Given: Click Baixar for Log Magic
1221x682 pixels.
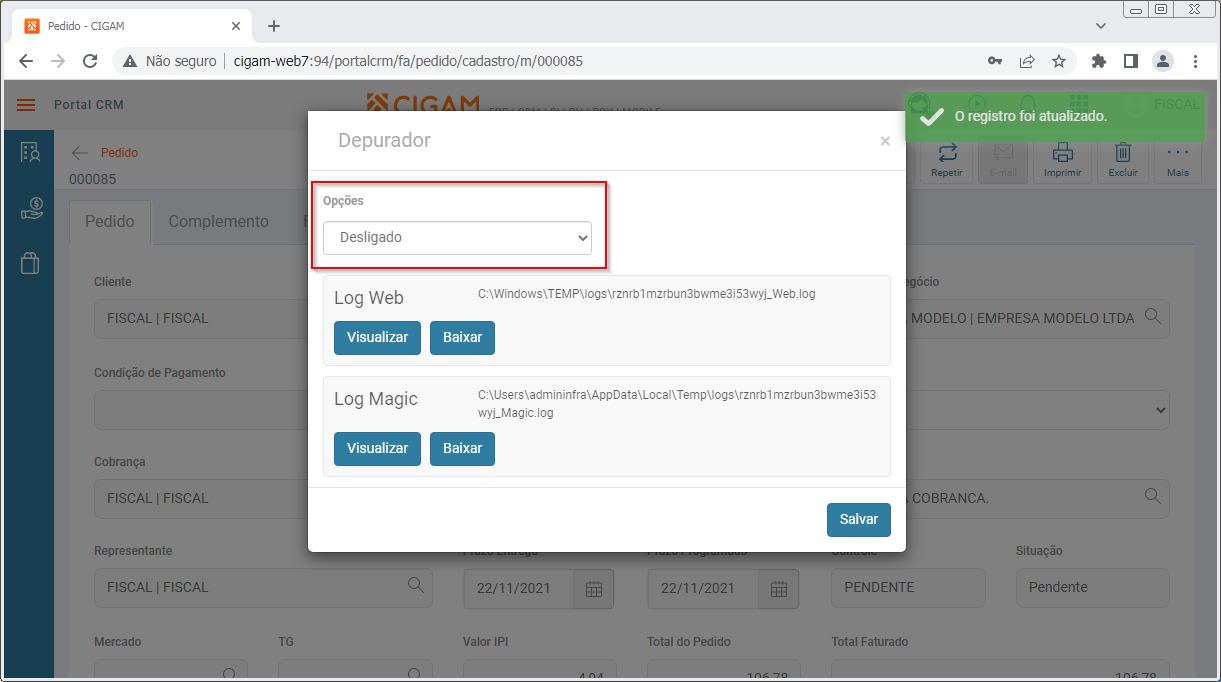Looking at the screenshot, I should [462, 448].
